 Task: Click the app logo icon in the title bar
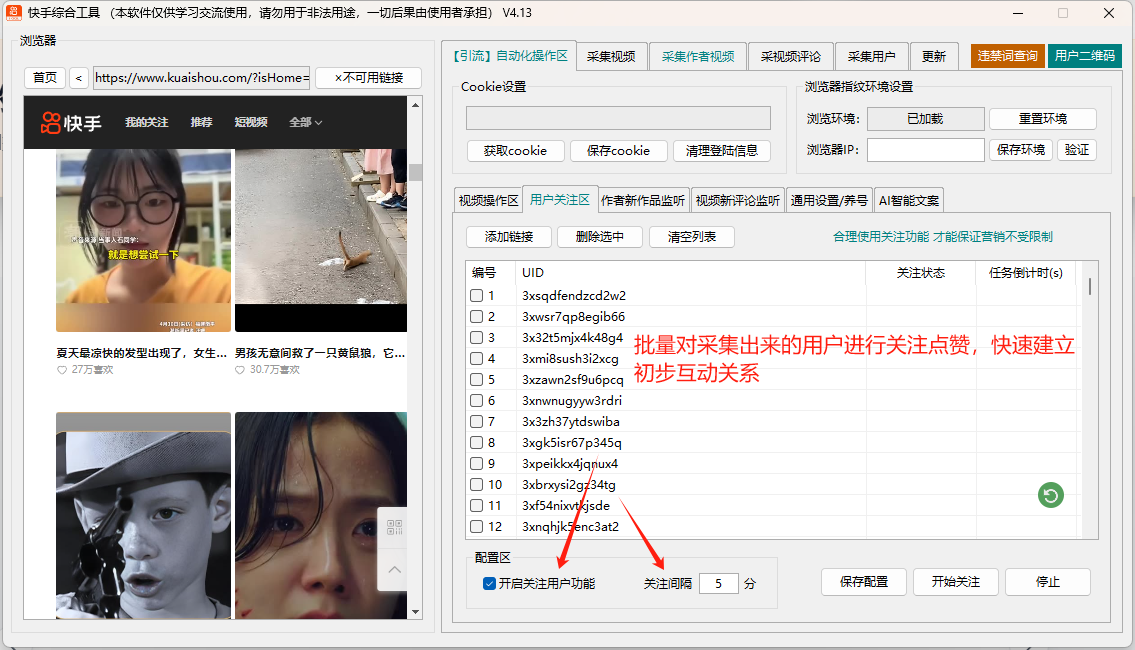tap(14, 11)
